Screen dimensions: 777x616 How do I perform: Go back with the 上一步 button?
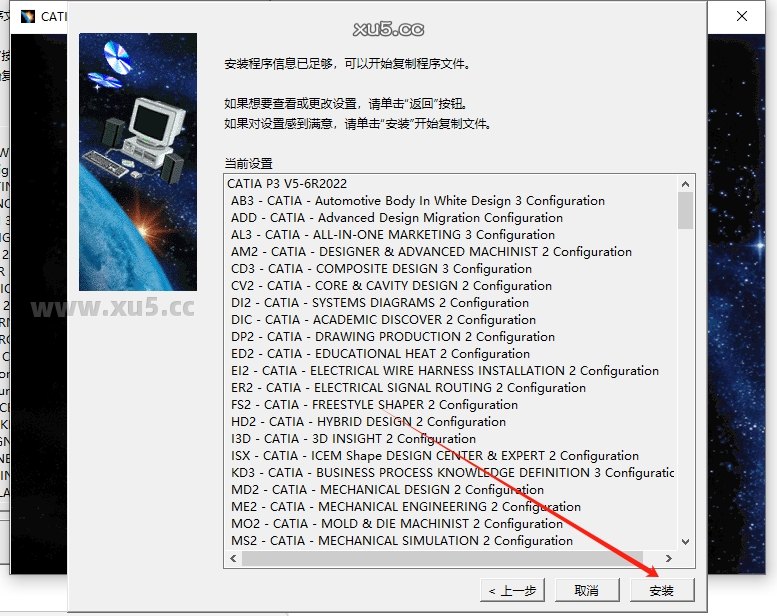click(514, 590)
